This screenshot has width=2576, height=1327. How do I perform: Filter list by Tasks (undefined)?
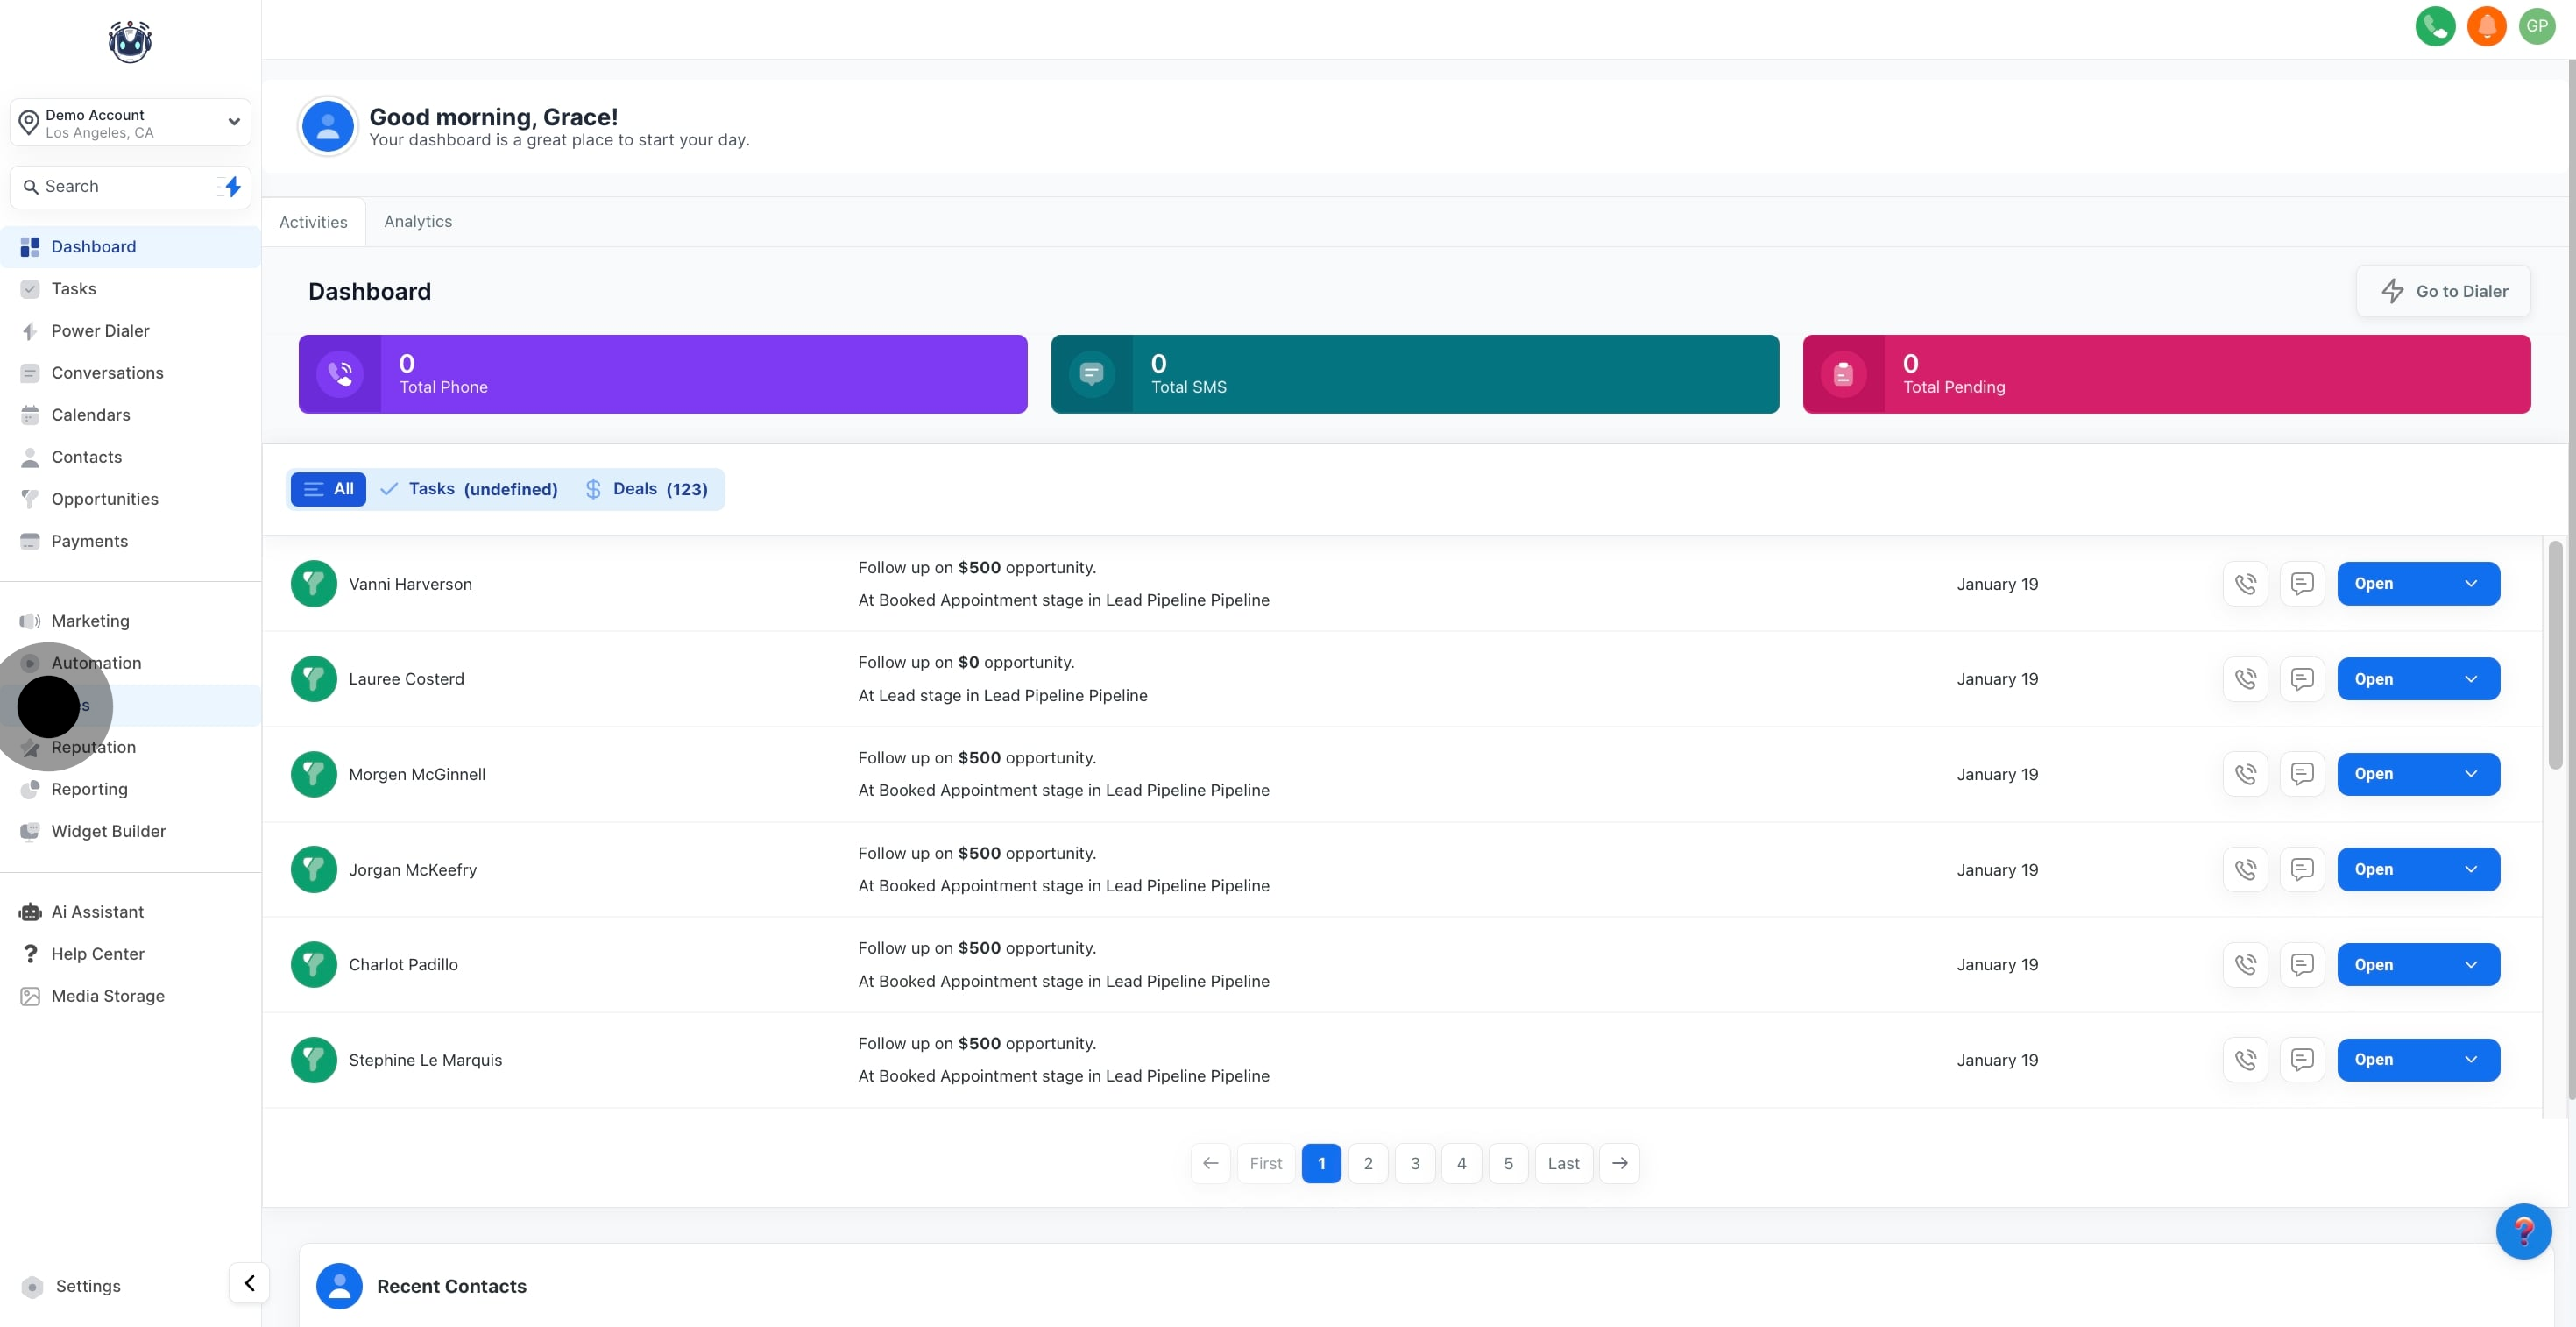point(469,489)
